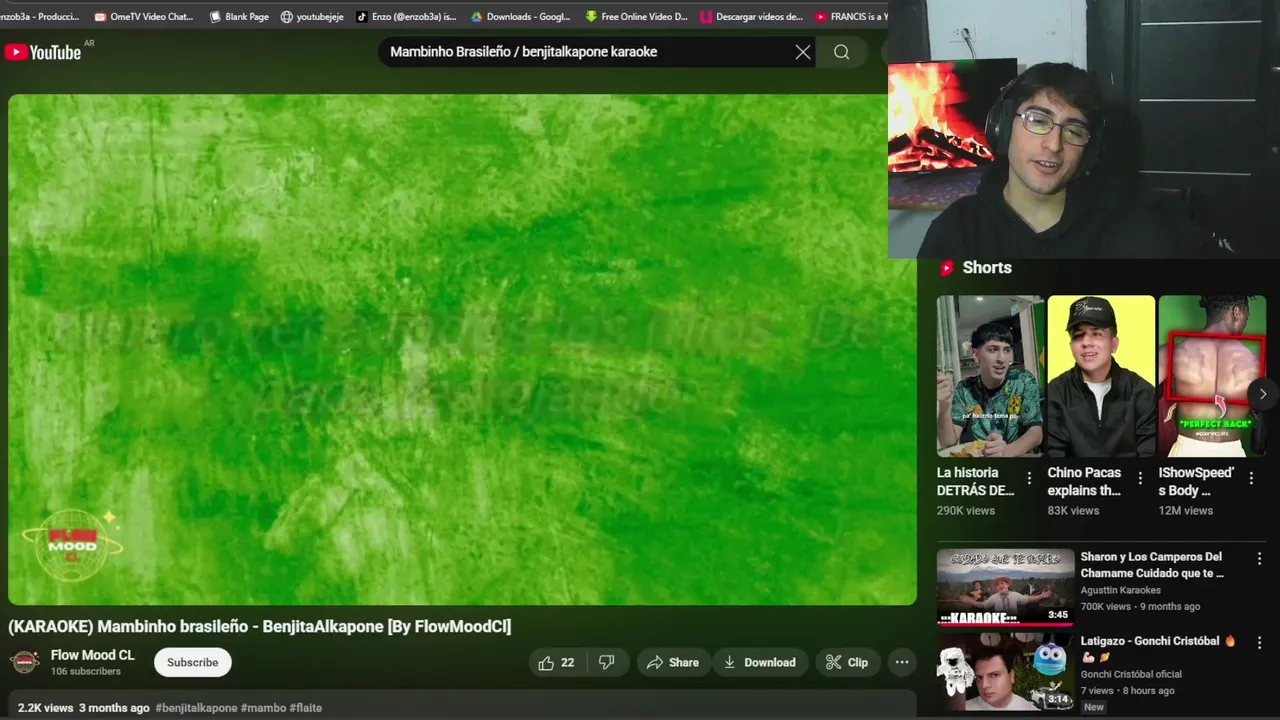
Task: Click the #benjitalkapone hashtag
Action: 196,707
